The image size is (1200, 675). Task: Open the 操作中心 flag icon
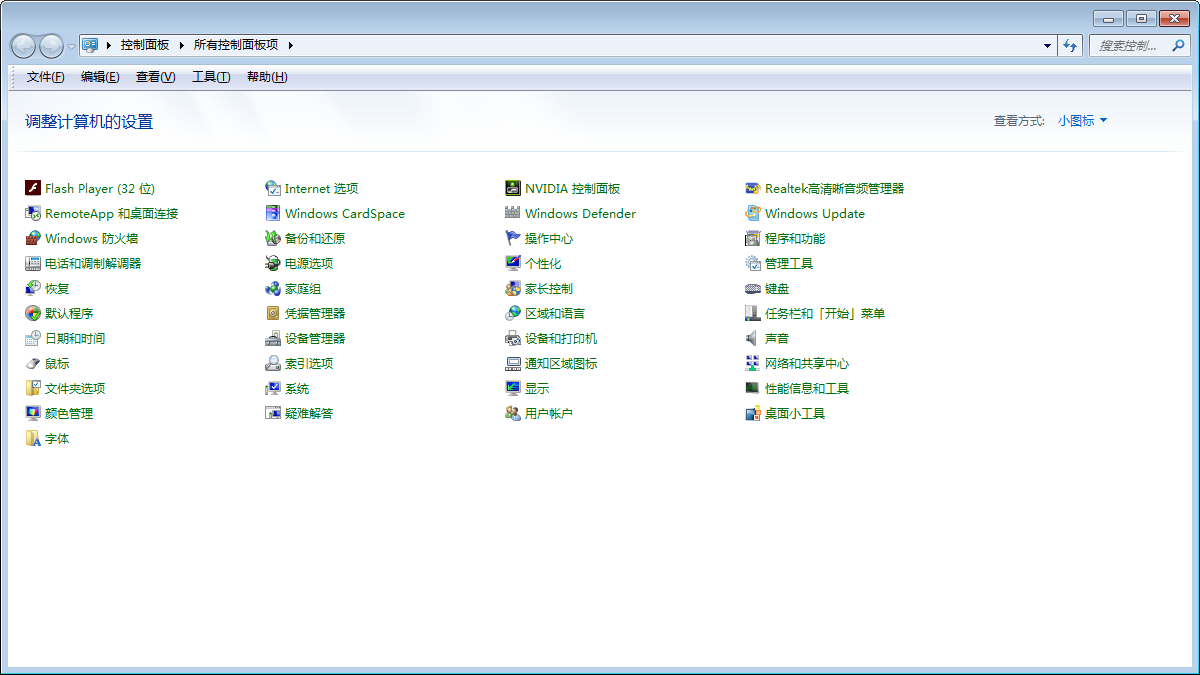pos(513,238)
